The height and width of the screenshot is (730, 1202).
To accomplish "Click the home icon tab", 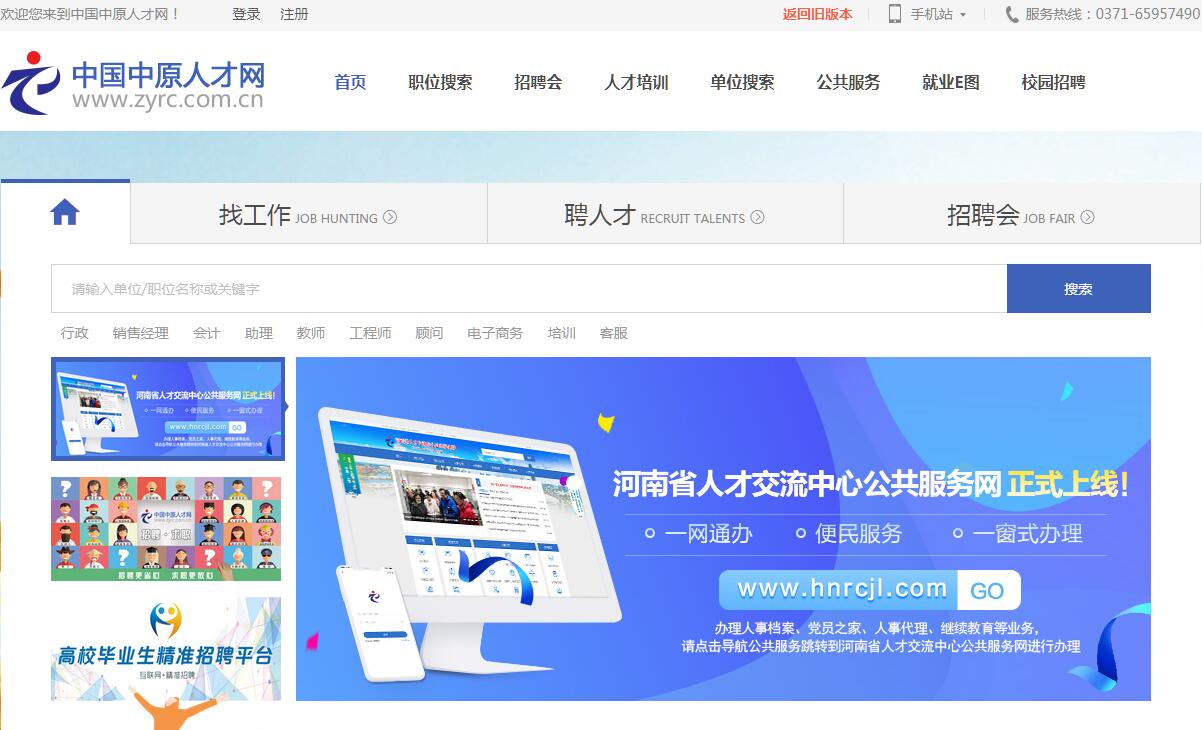I will click(65, 212).
